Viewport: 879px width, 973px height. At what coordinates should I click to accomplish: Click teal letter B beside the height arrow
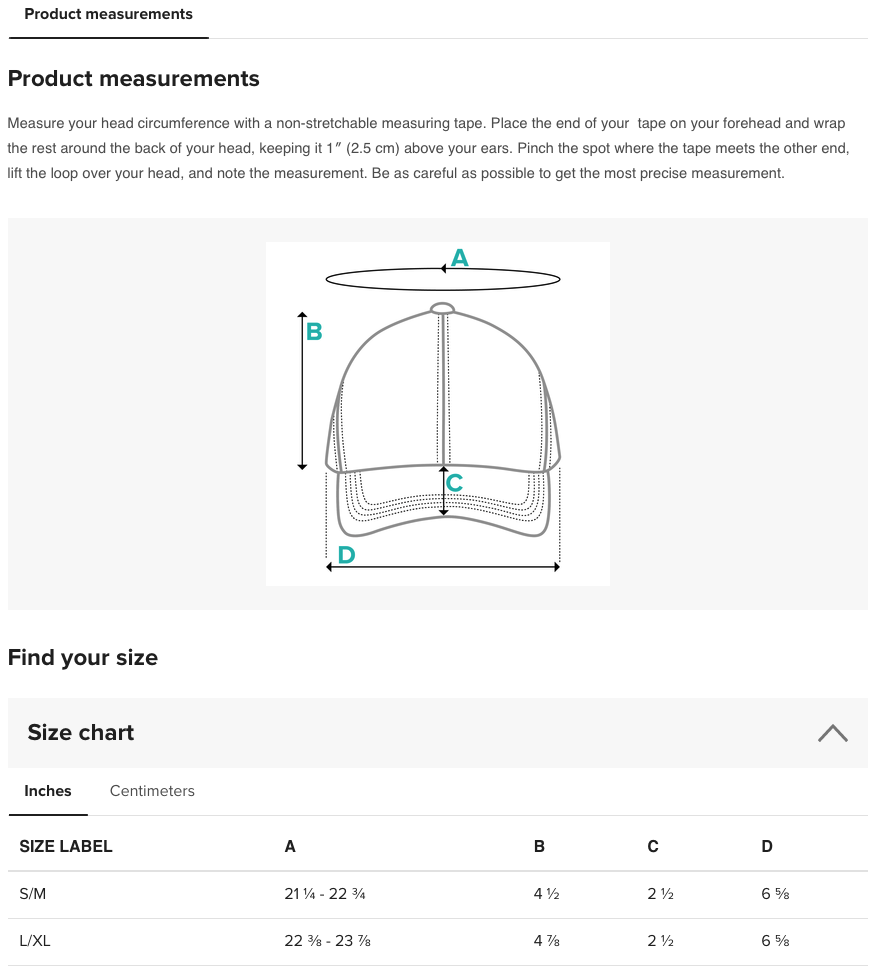coord(314,331)
